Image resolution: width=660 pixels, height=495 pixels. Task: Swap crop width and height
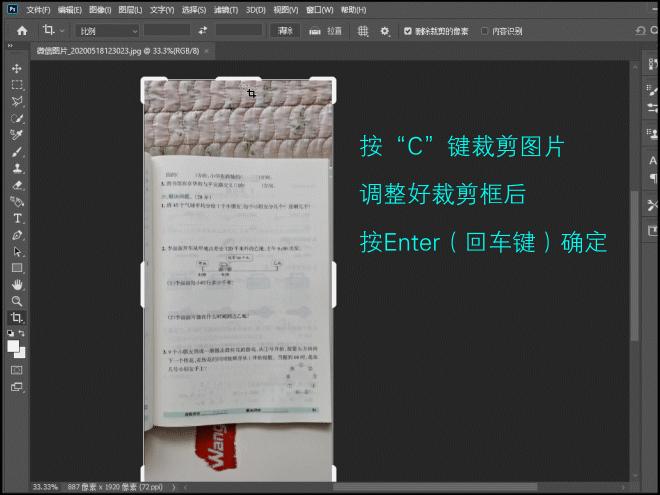pyautogui.click(x=203, y=30)
